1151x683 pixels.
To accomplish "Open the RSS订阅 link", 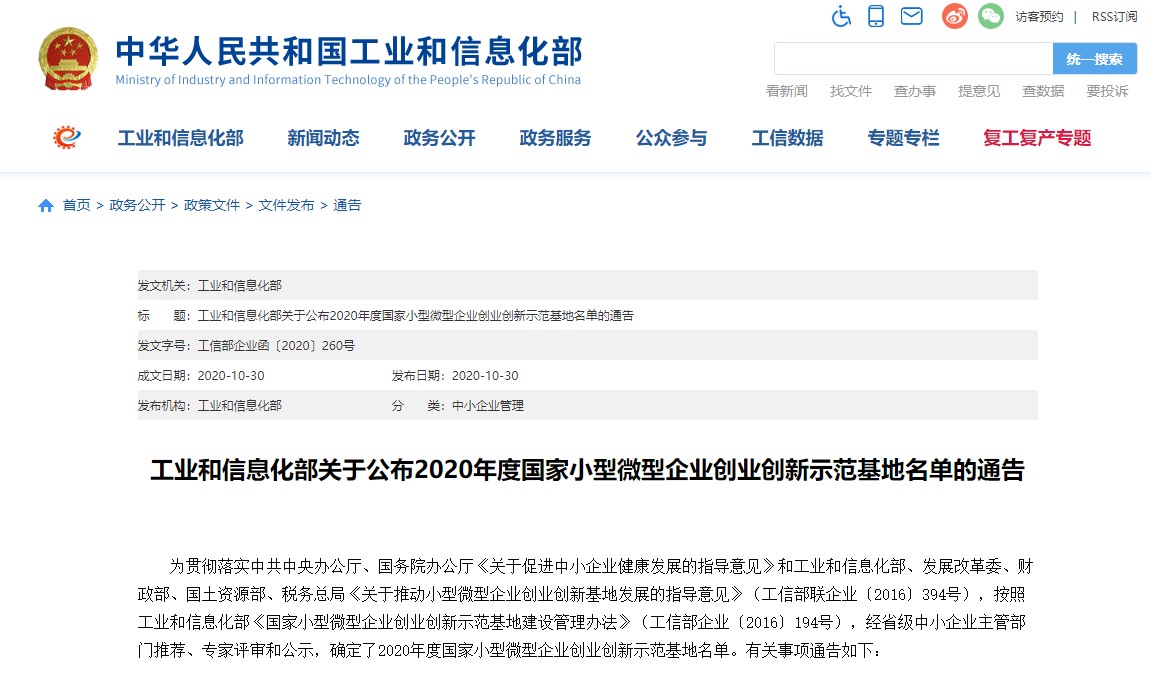I will [1114, 17].
